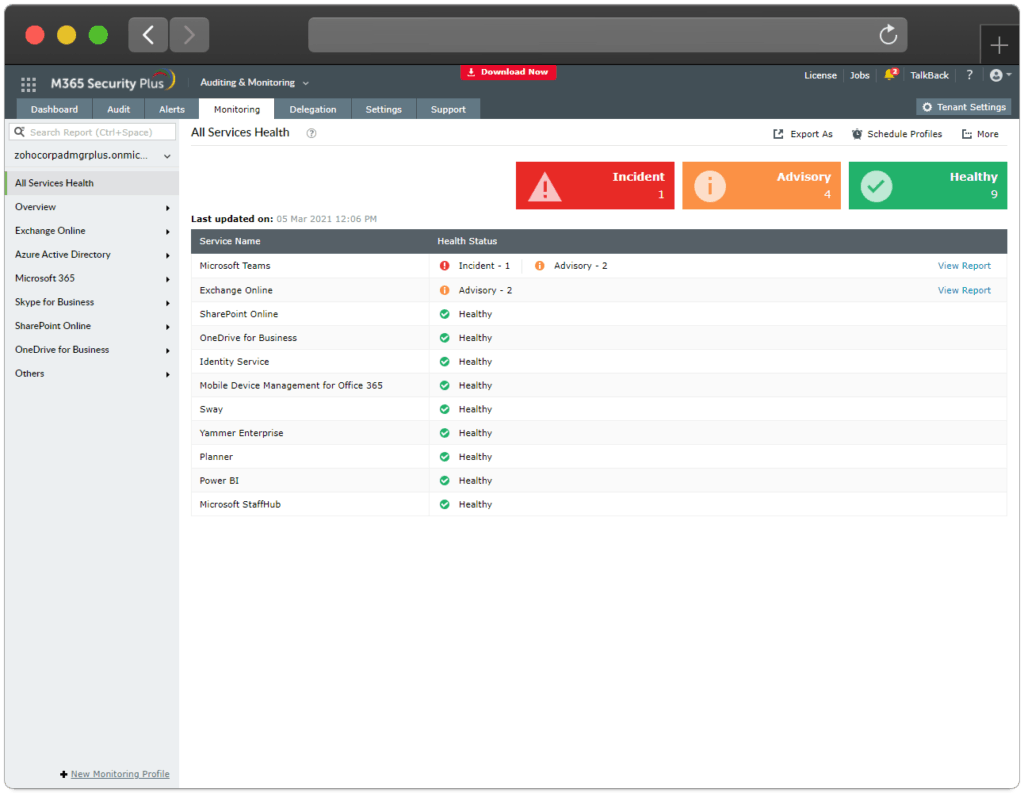
Task: Open the user account avatar menu
Action: point(1000,75)
